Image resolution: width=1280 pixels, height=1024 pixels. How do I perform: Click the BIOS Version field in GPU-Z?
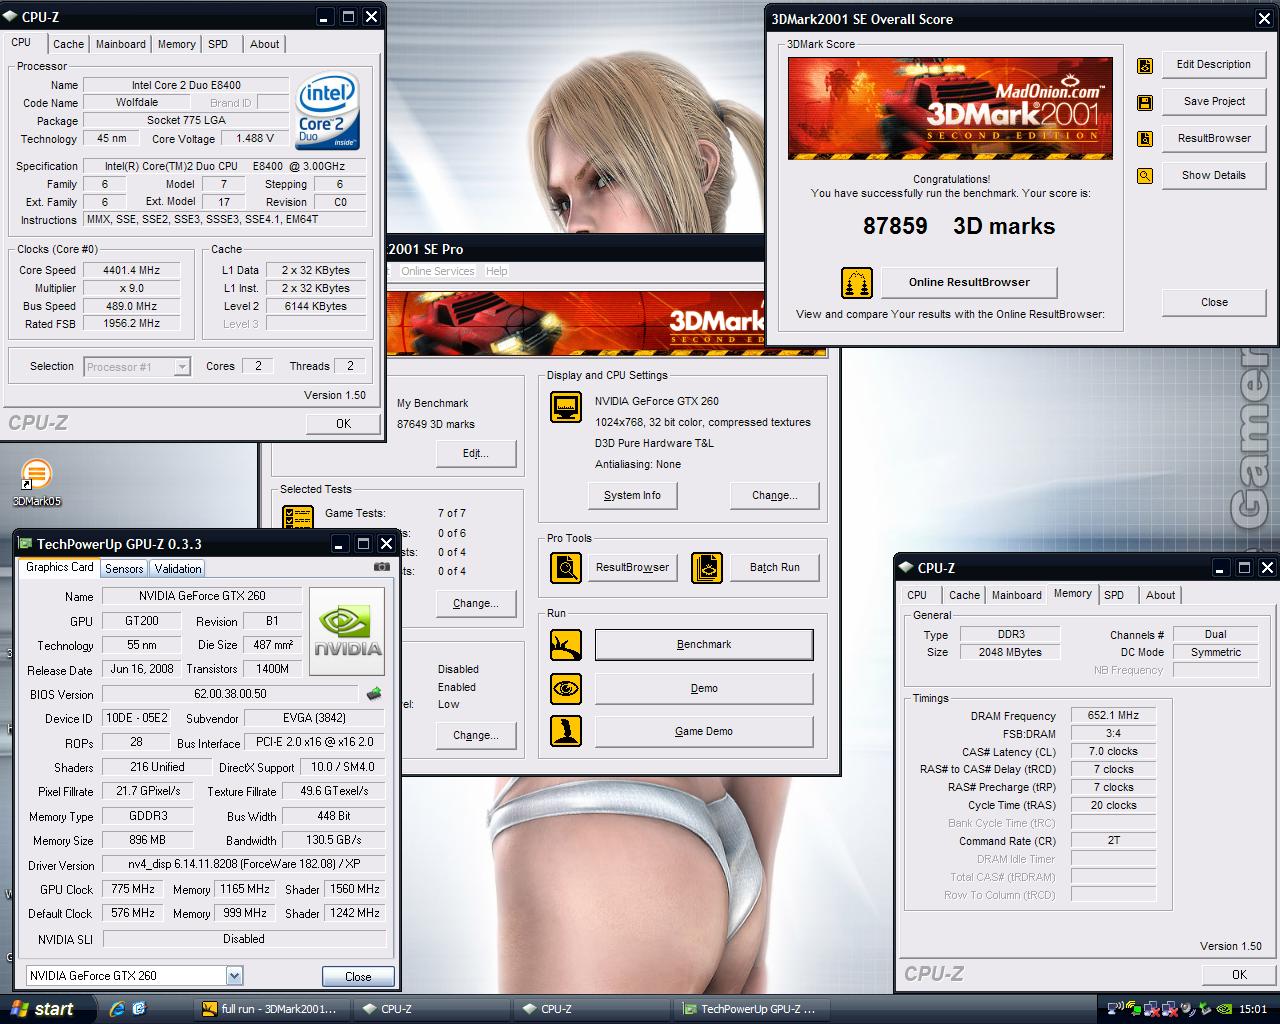tap(230, 694)
